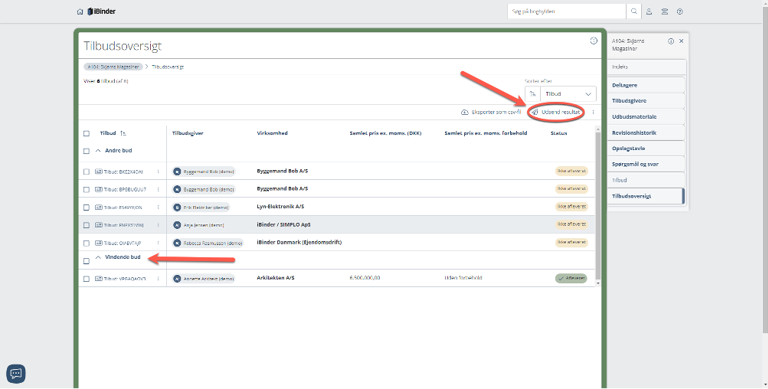Open the Tilbud tab in side panel
Viewport: 768px width, 389px height.
point(646,180)
